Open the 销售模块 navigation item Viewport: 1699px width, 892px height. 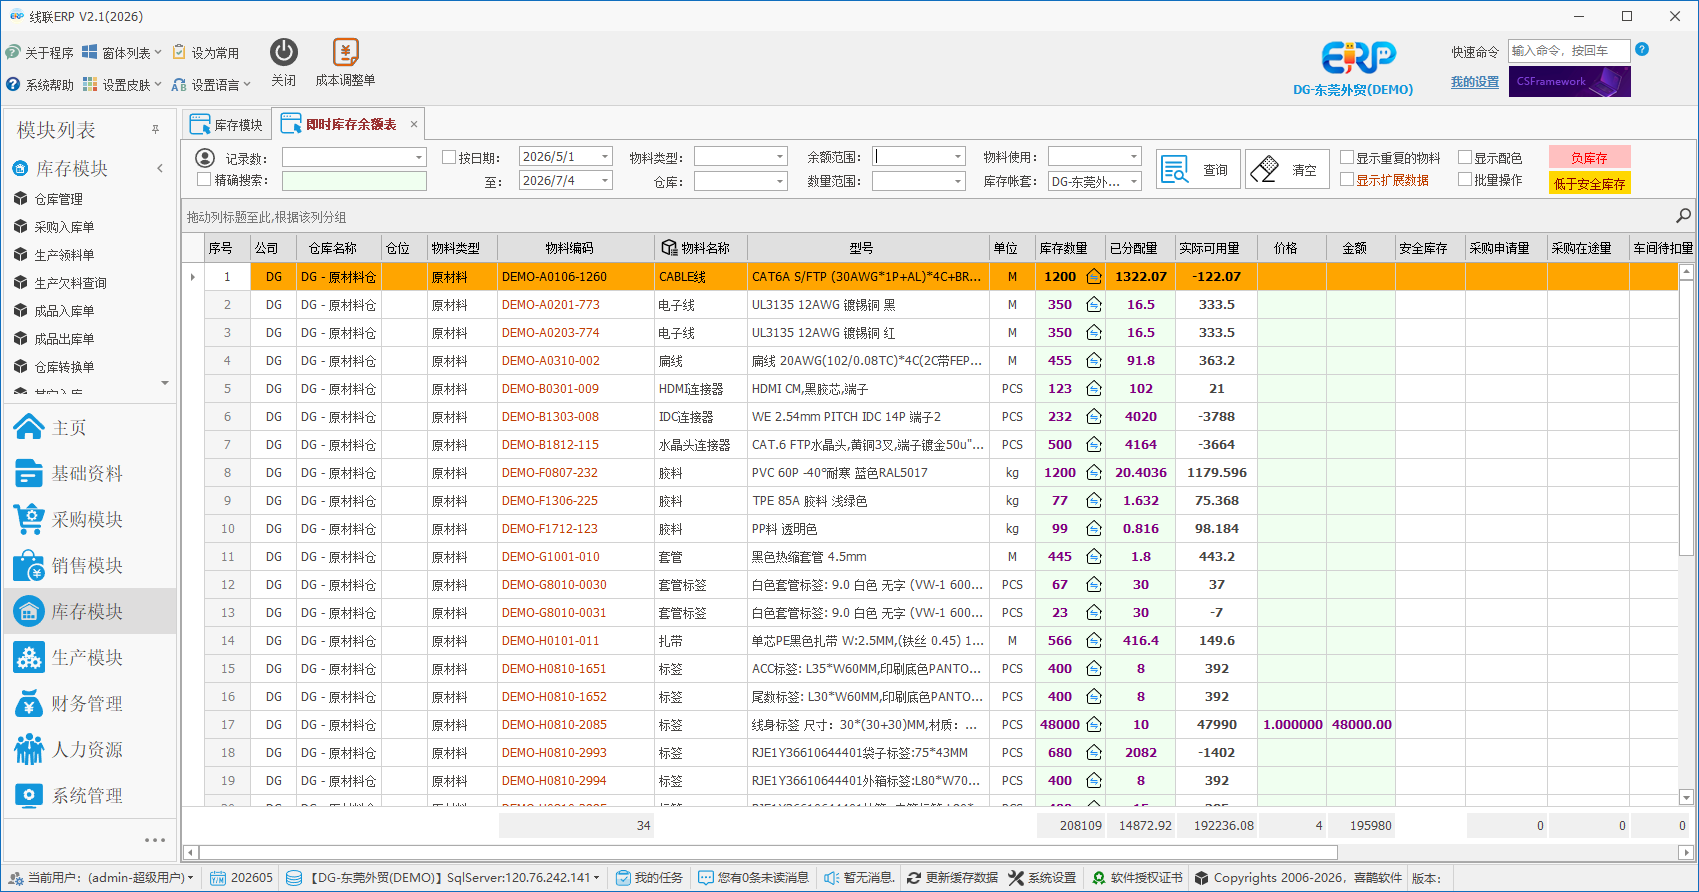[90, 566]
